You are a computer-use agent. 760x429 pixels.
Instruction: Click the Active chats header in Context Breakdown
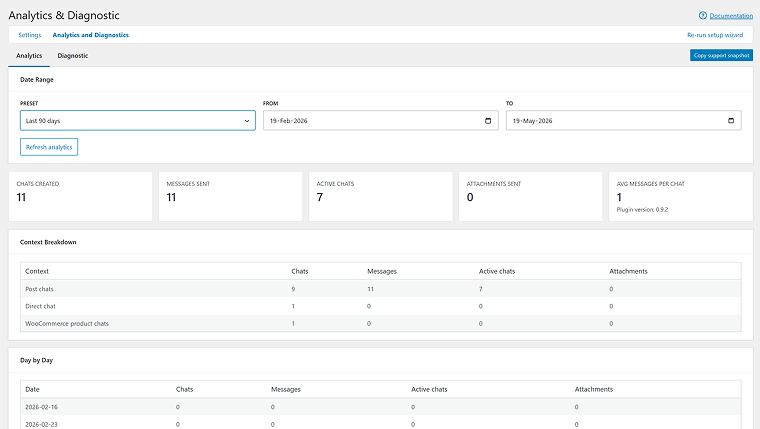[x=497, y=271]
